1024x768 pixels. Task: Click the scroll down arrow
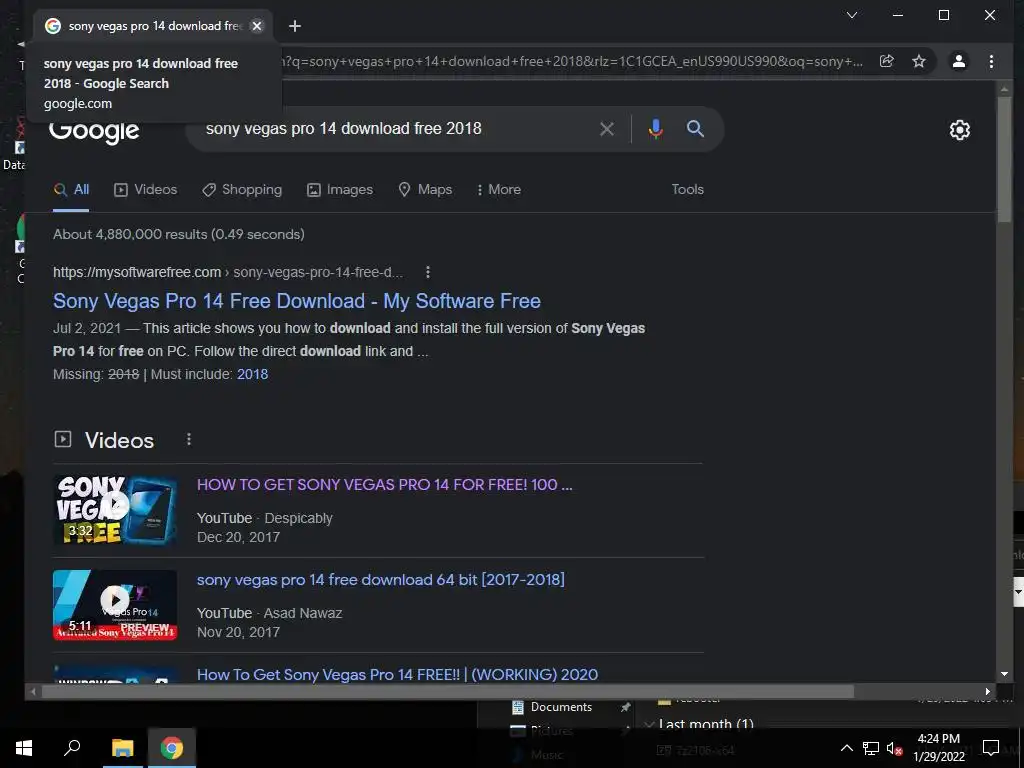1004,674
